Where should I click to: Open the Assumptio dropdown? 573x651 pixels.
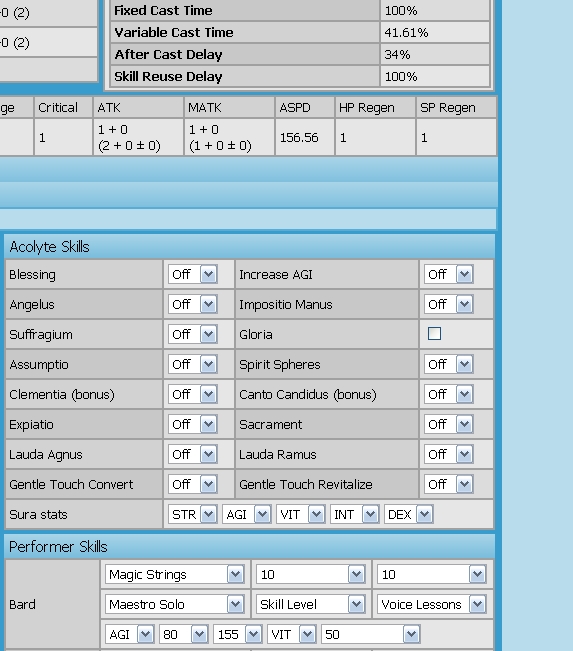[x=193, y=364]
